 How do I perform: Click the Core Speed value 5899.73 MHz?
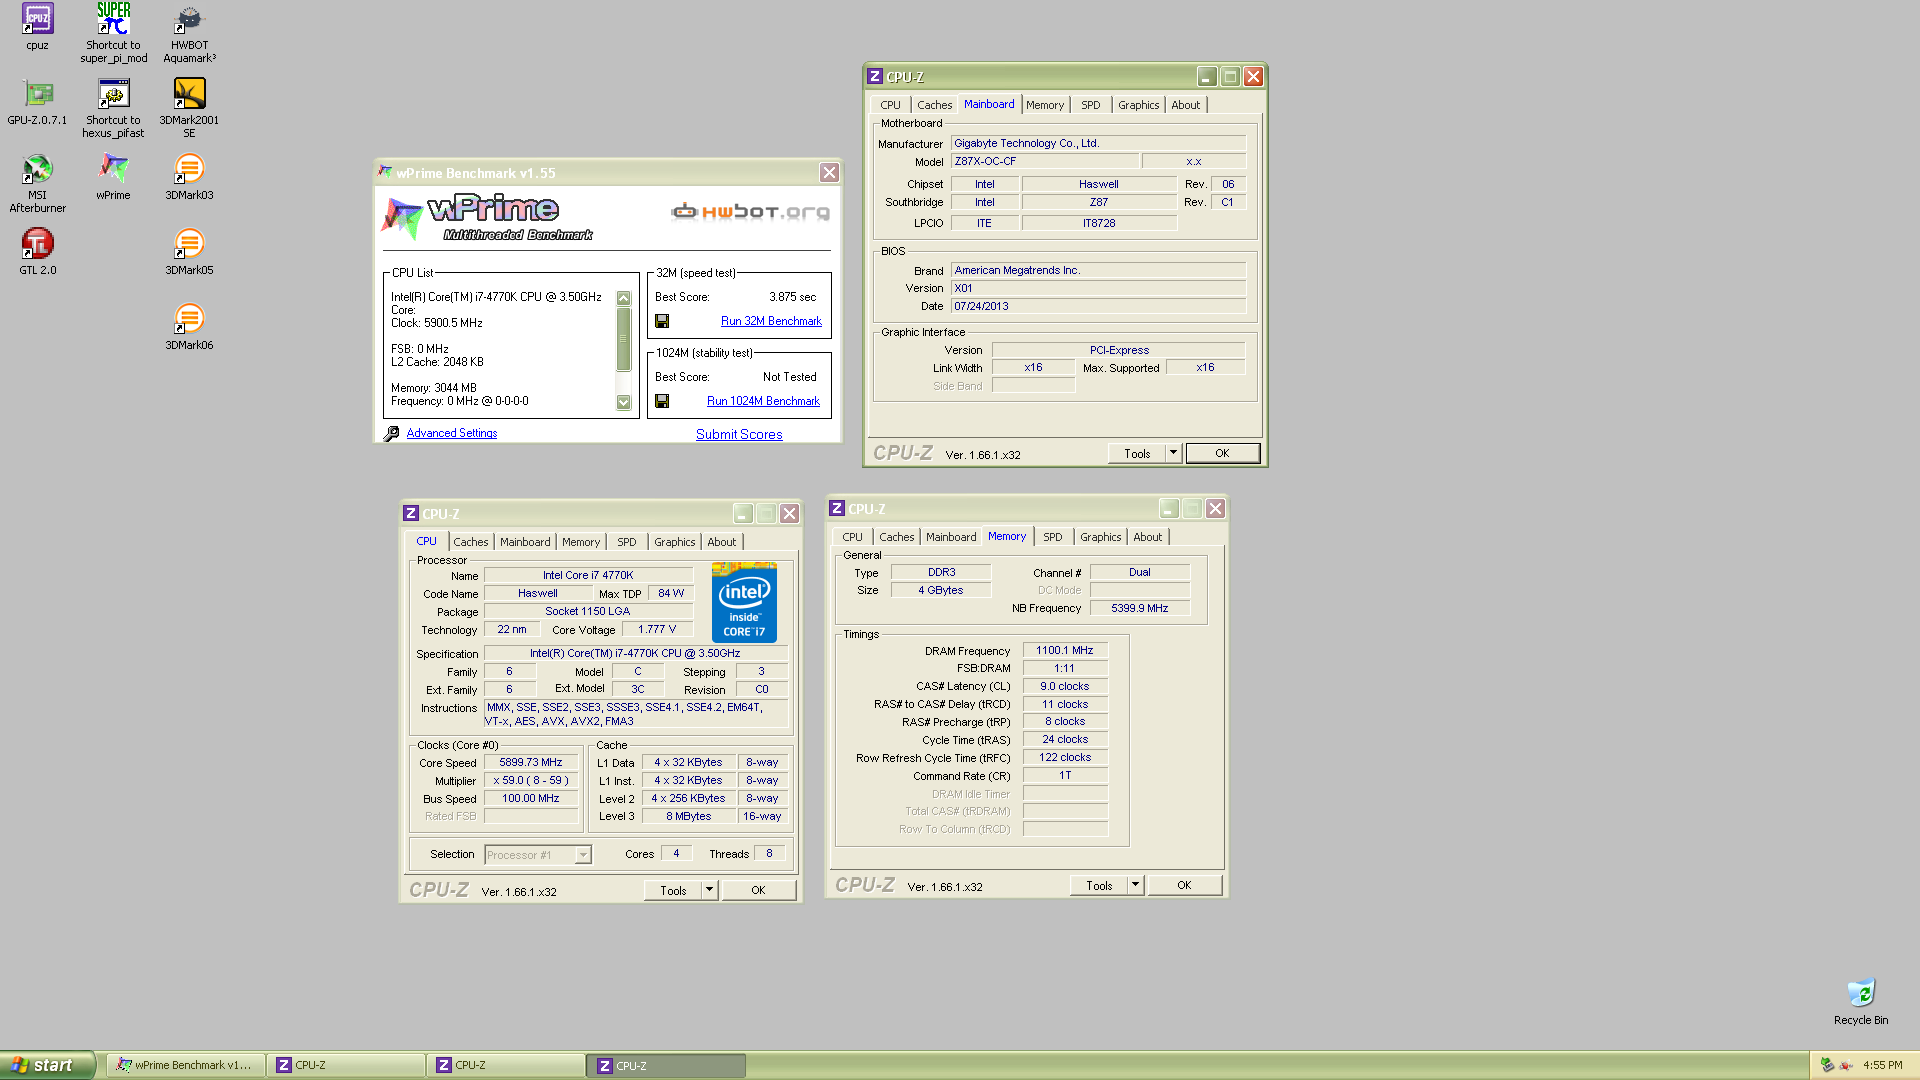click(x=531, y=763)
